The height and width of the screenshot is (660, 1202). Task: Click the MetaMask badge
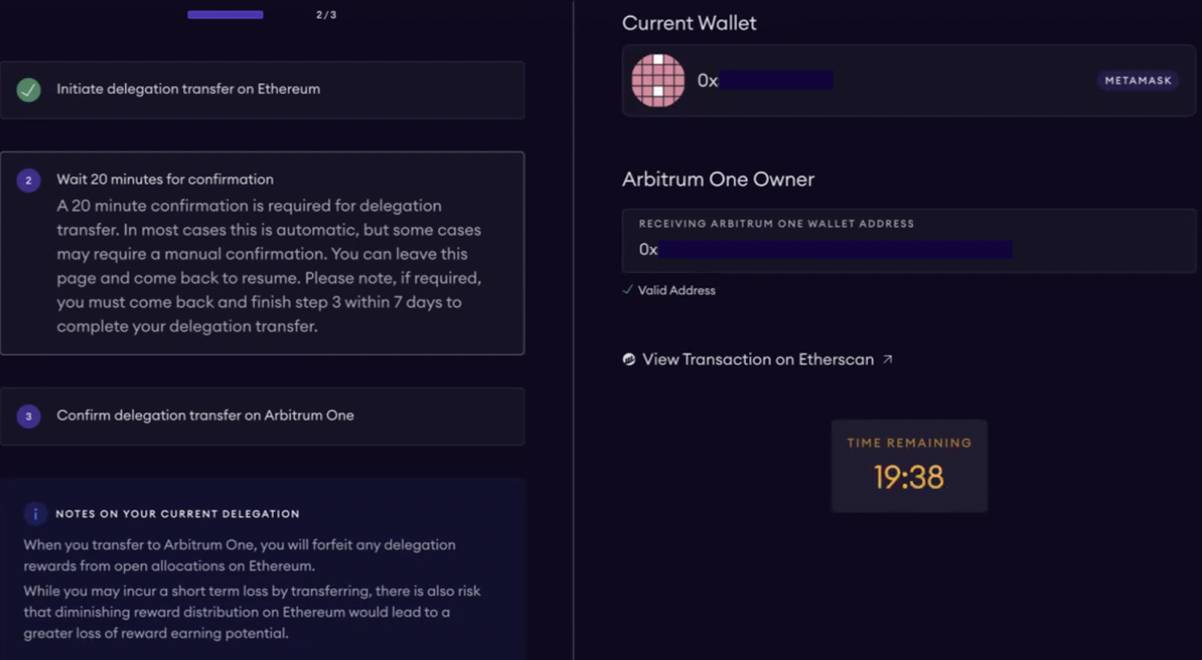point(1138,81)
